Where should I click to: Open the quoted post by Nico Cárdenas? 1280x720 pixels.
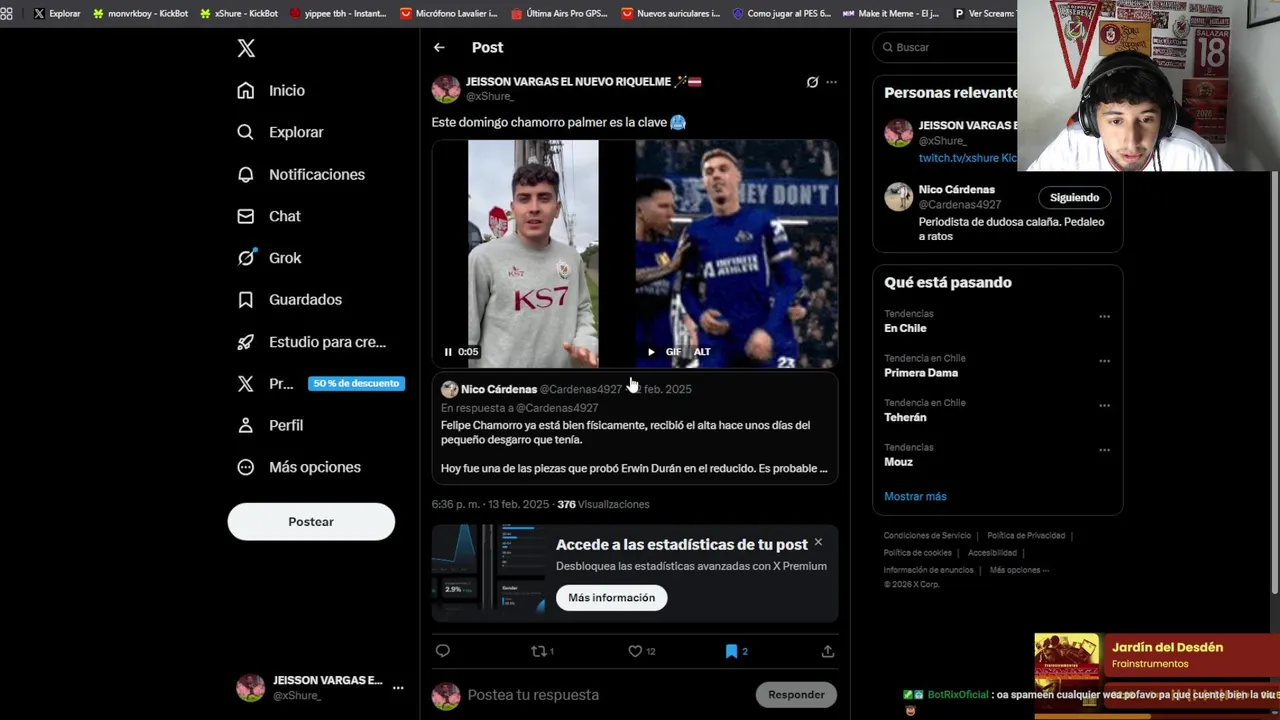[635, 428]
